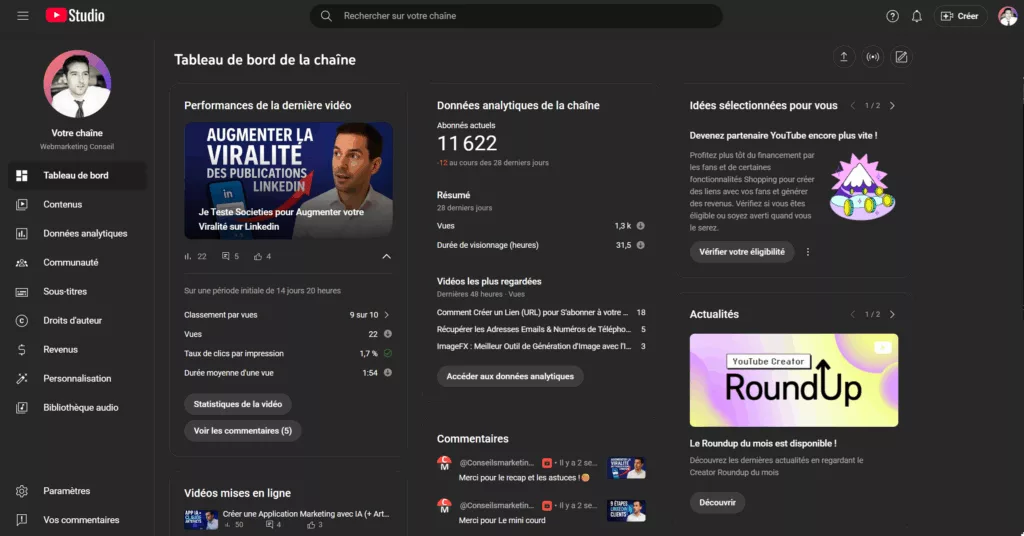
Task: Click the Découvrir button
Action: tap(717, 503)
